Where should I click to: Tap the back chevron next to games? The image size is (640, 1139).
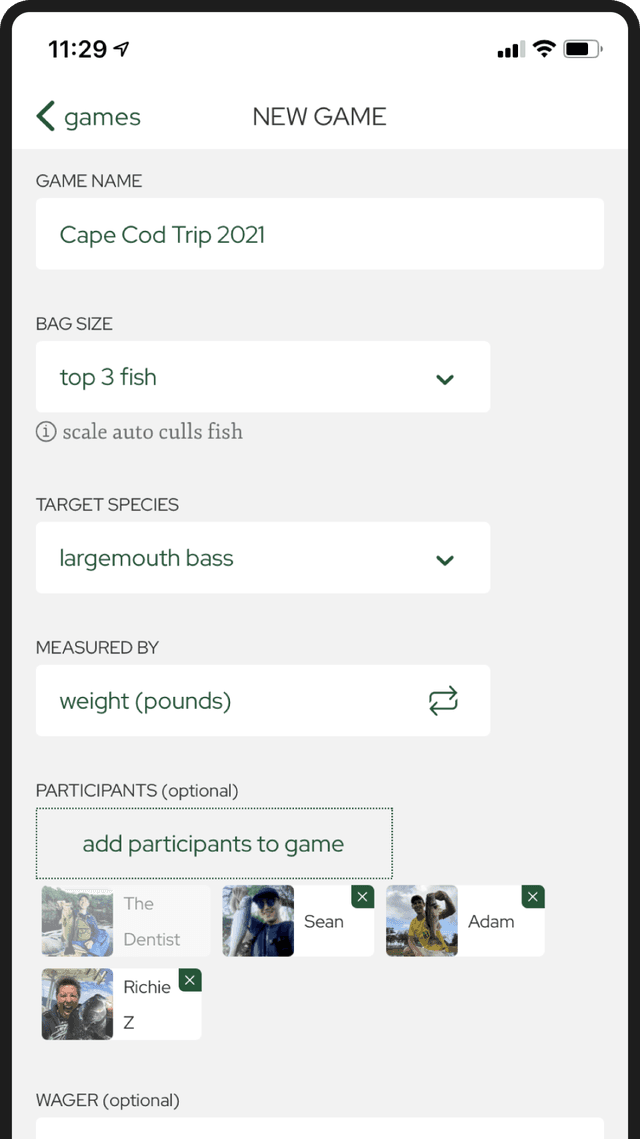(x=46, y=116)
